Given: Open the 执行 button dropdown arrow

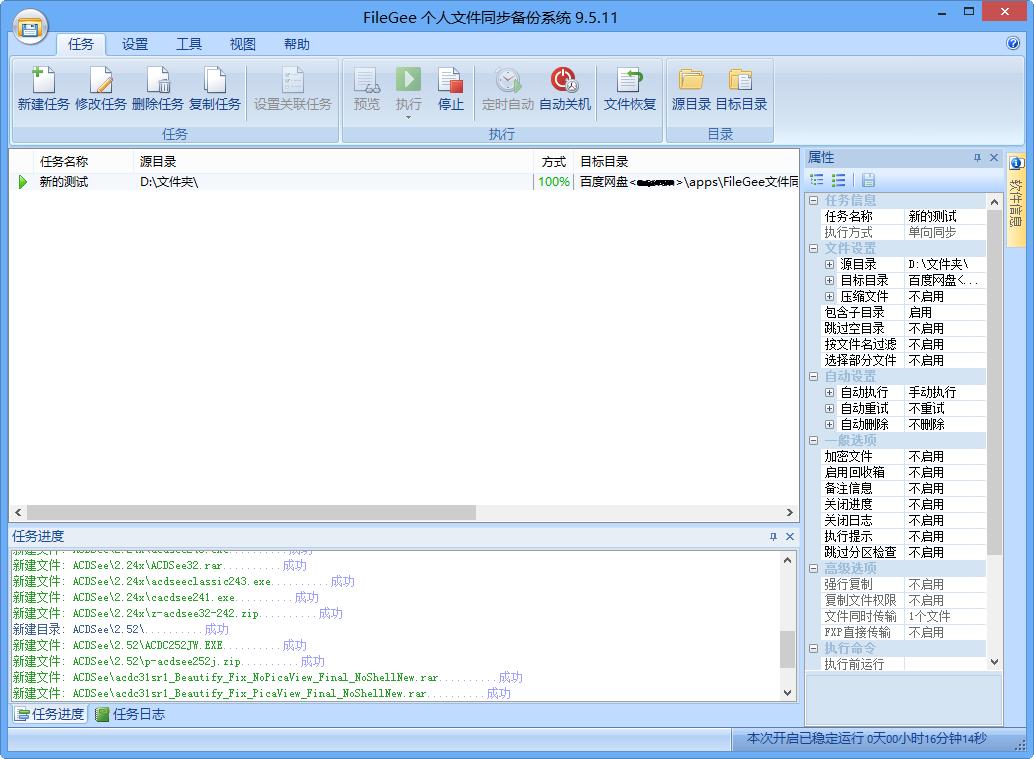Looking at the screenshot, I should 408,117.
